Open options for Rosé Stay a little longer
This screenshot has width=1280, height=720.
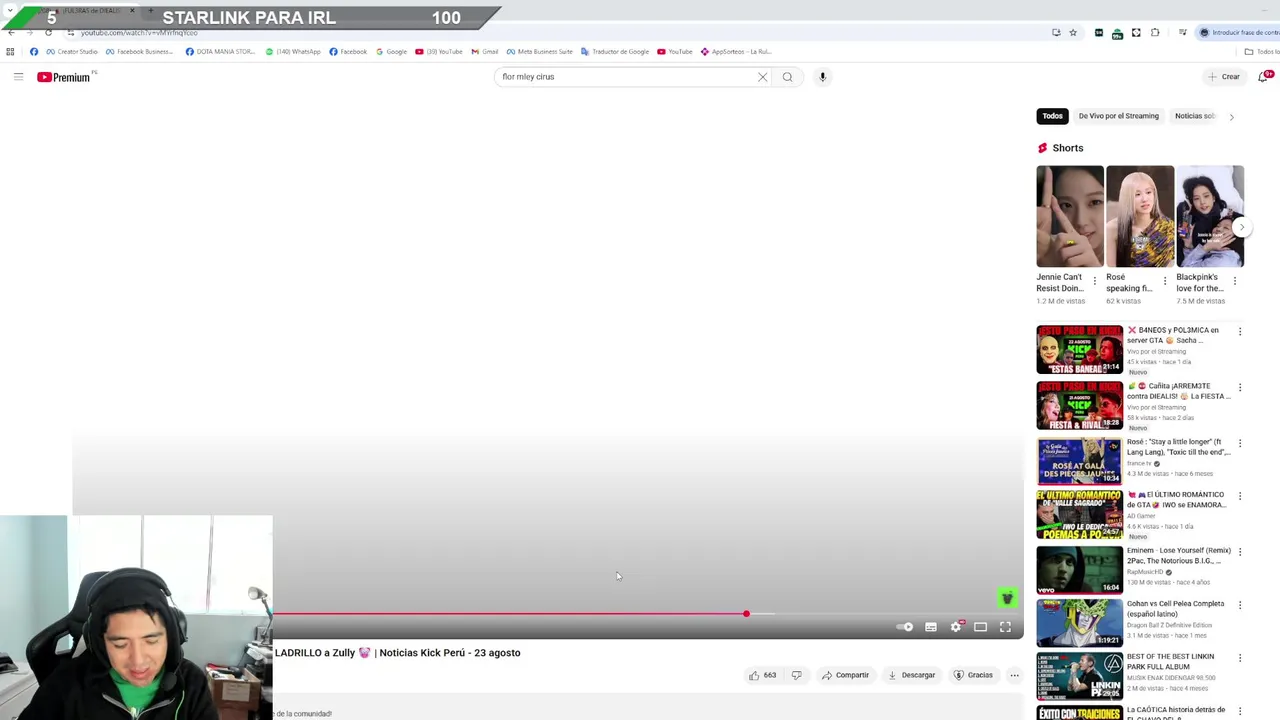(x=1240, y=443)
